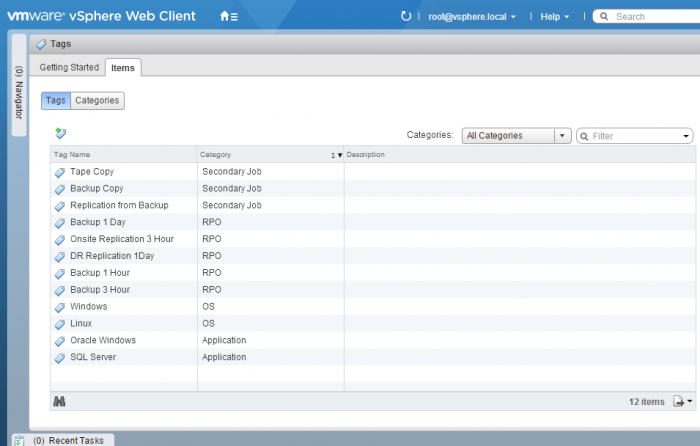Click the filter magnifier icon
The width and height of the screenshot is (700, 446).
click(584, 136)
